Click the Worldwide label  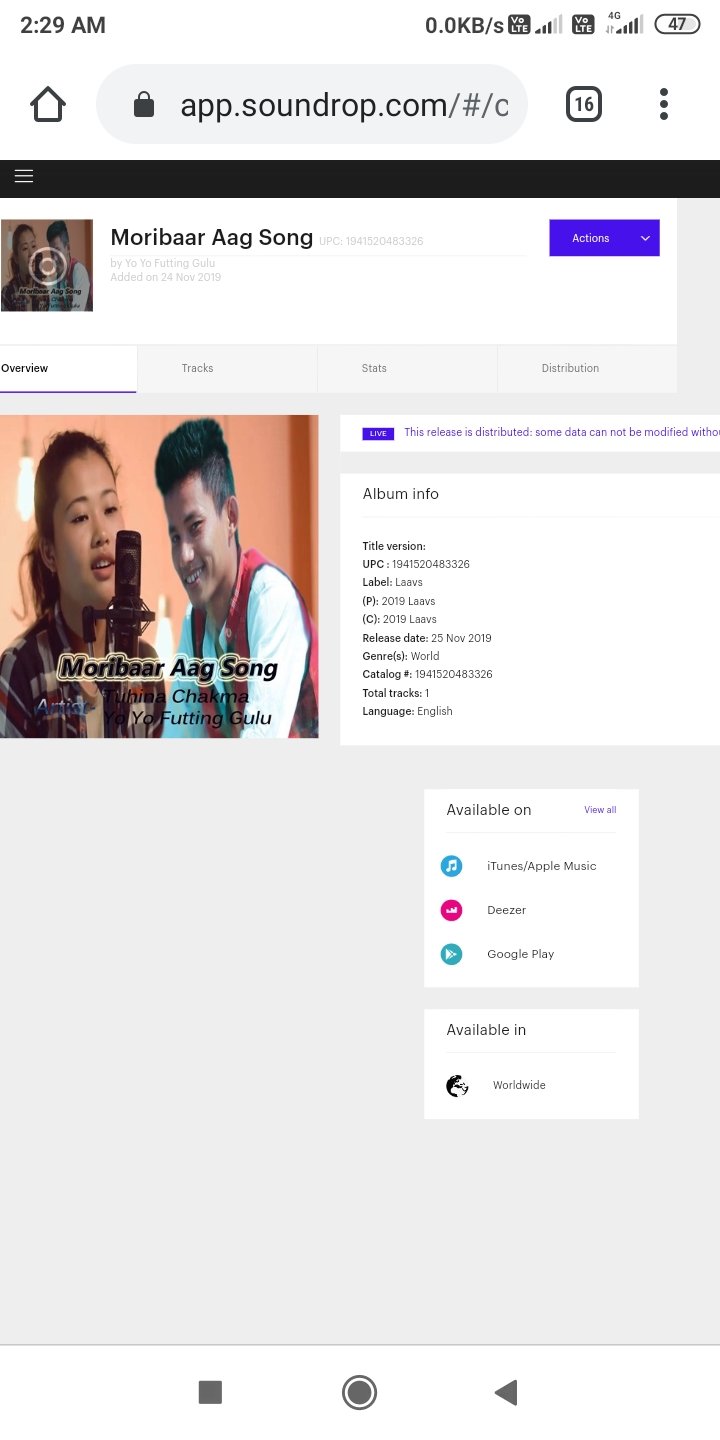519,1085
